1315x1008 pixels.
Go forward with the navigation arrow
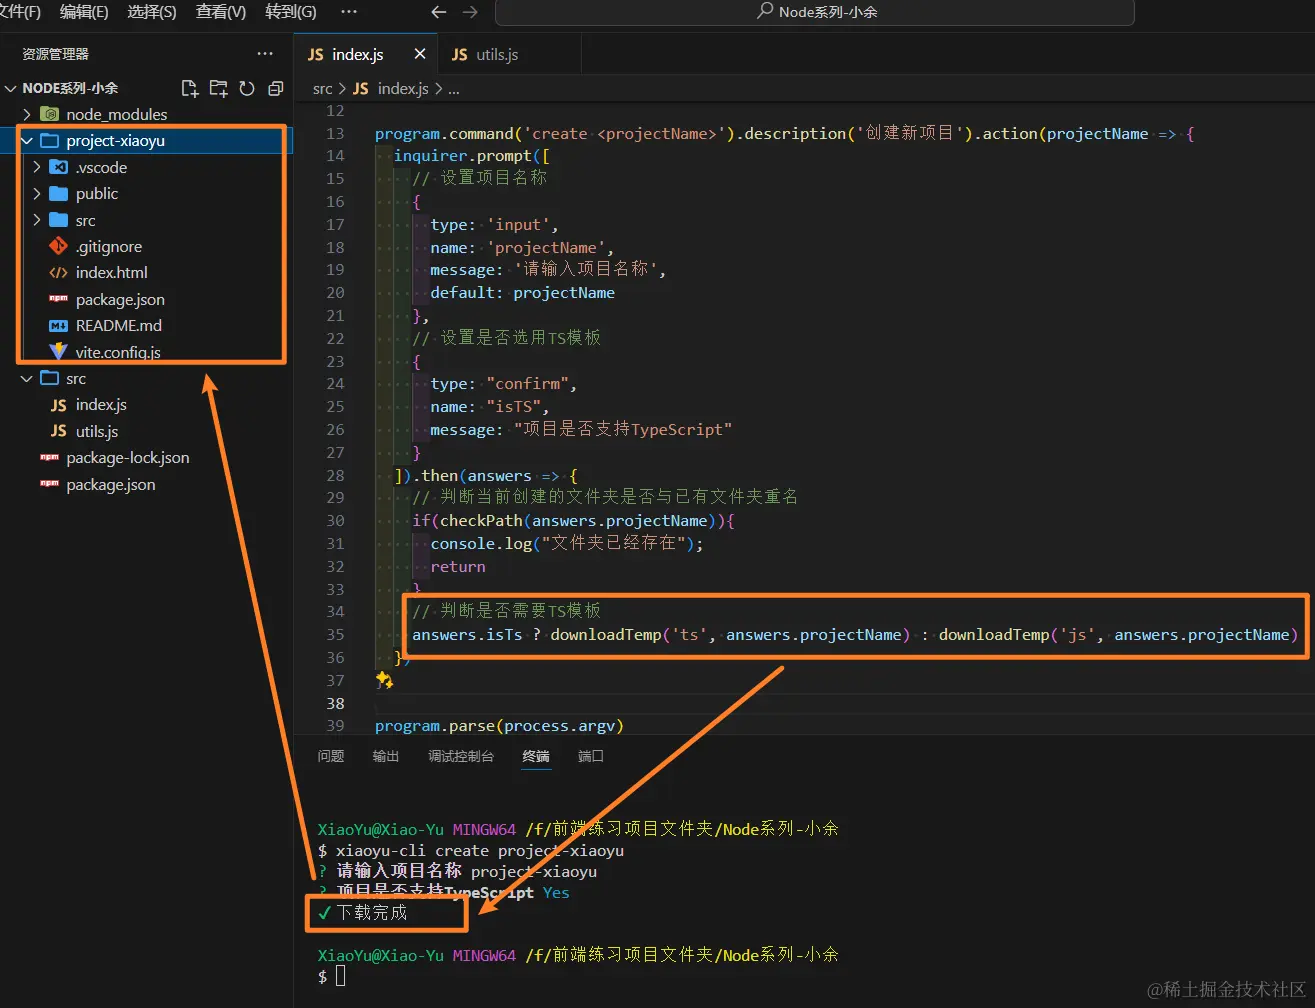pos(470,12)
